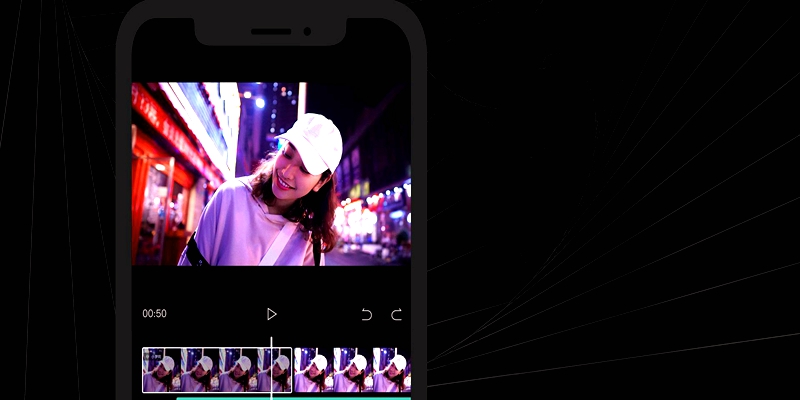Tap the video preview of the woman

(270, 174)
